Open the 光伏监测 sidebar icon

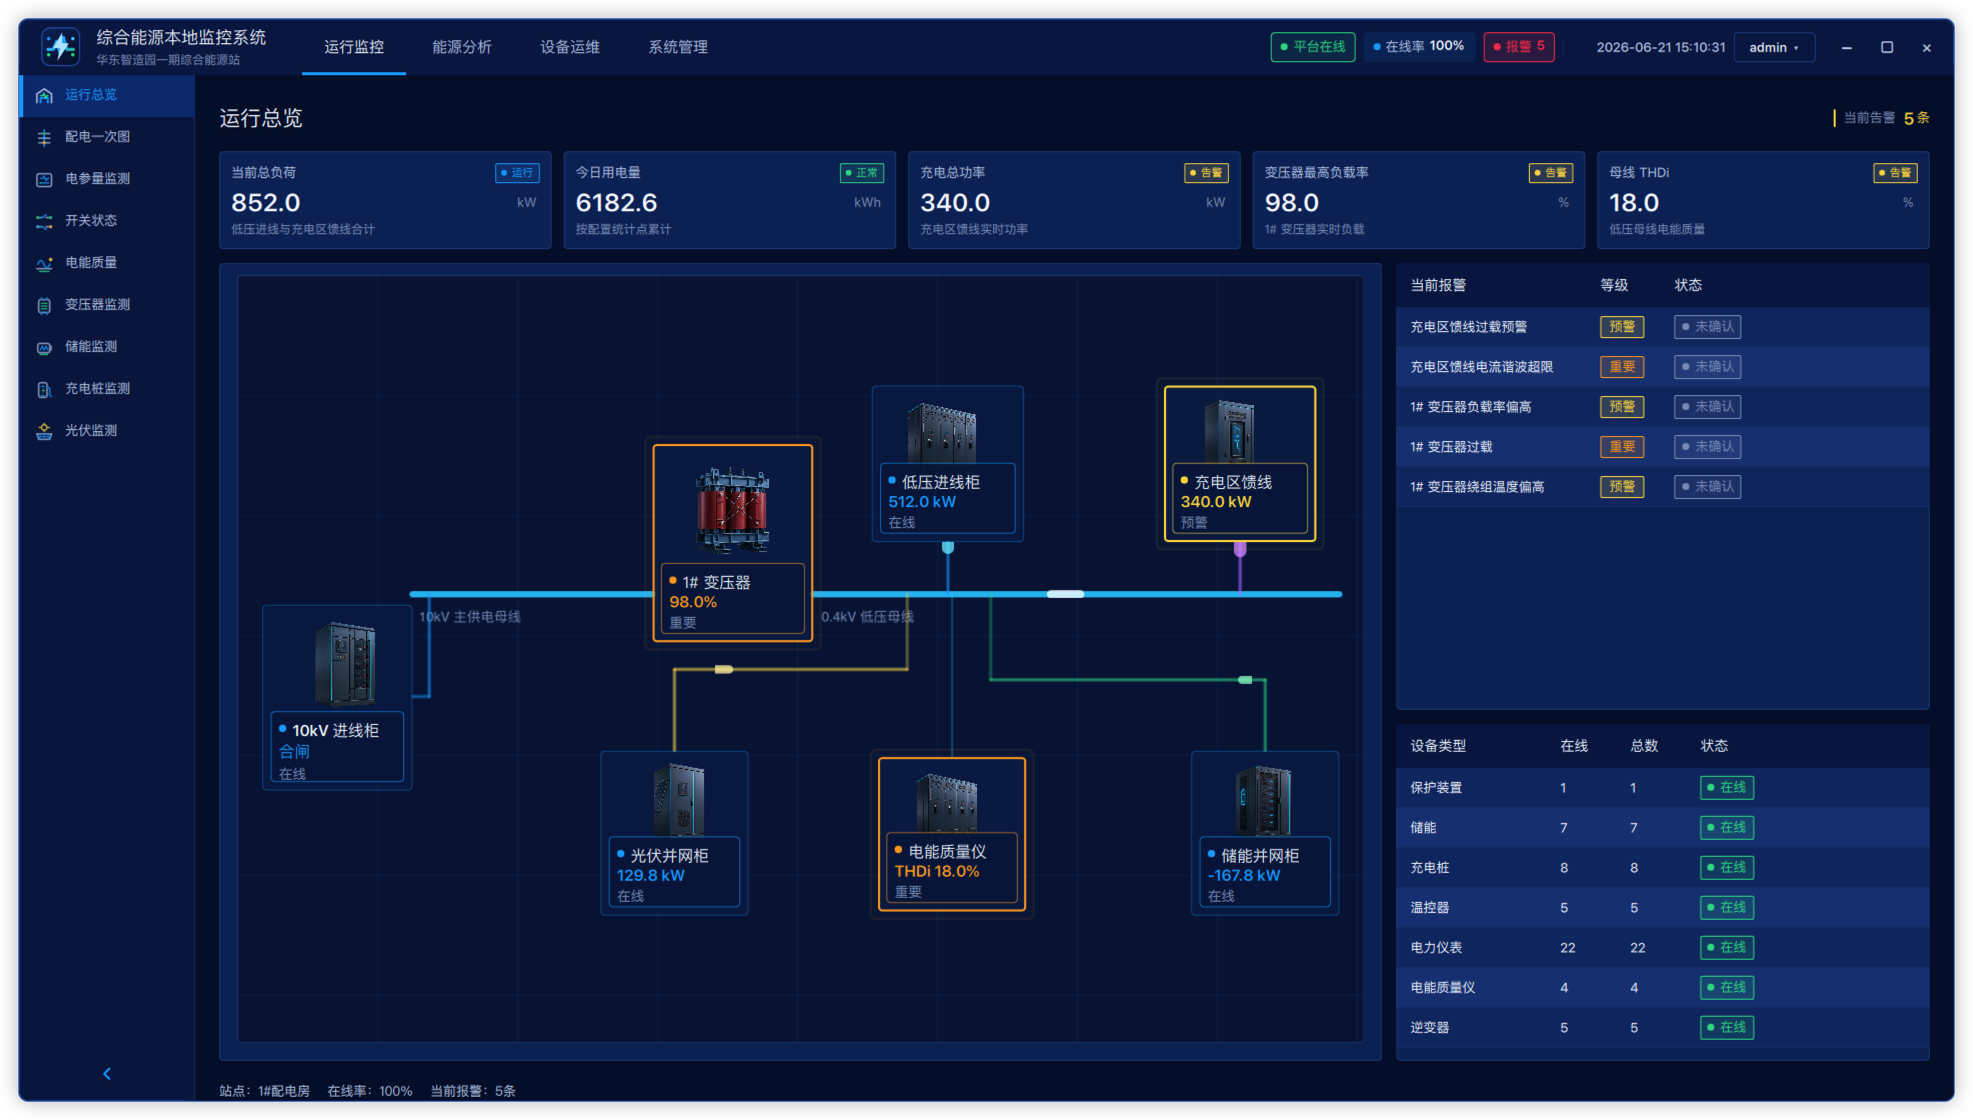point(44,432)
